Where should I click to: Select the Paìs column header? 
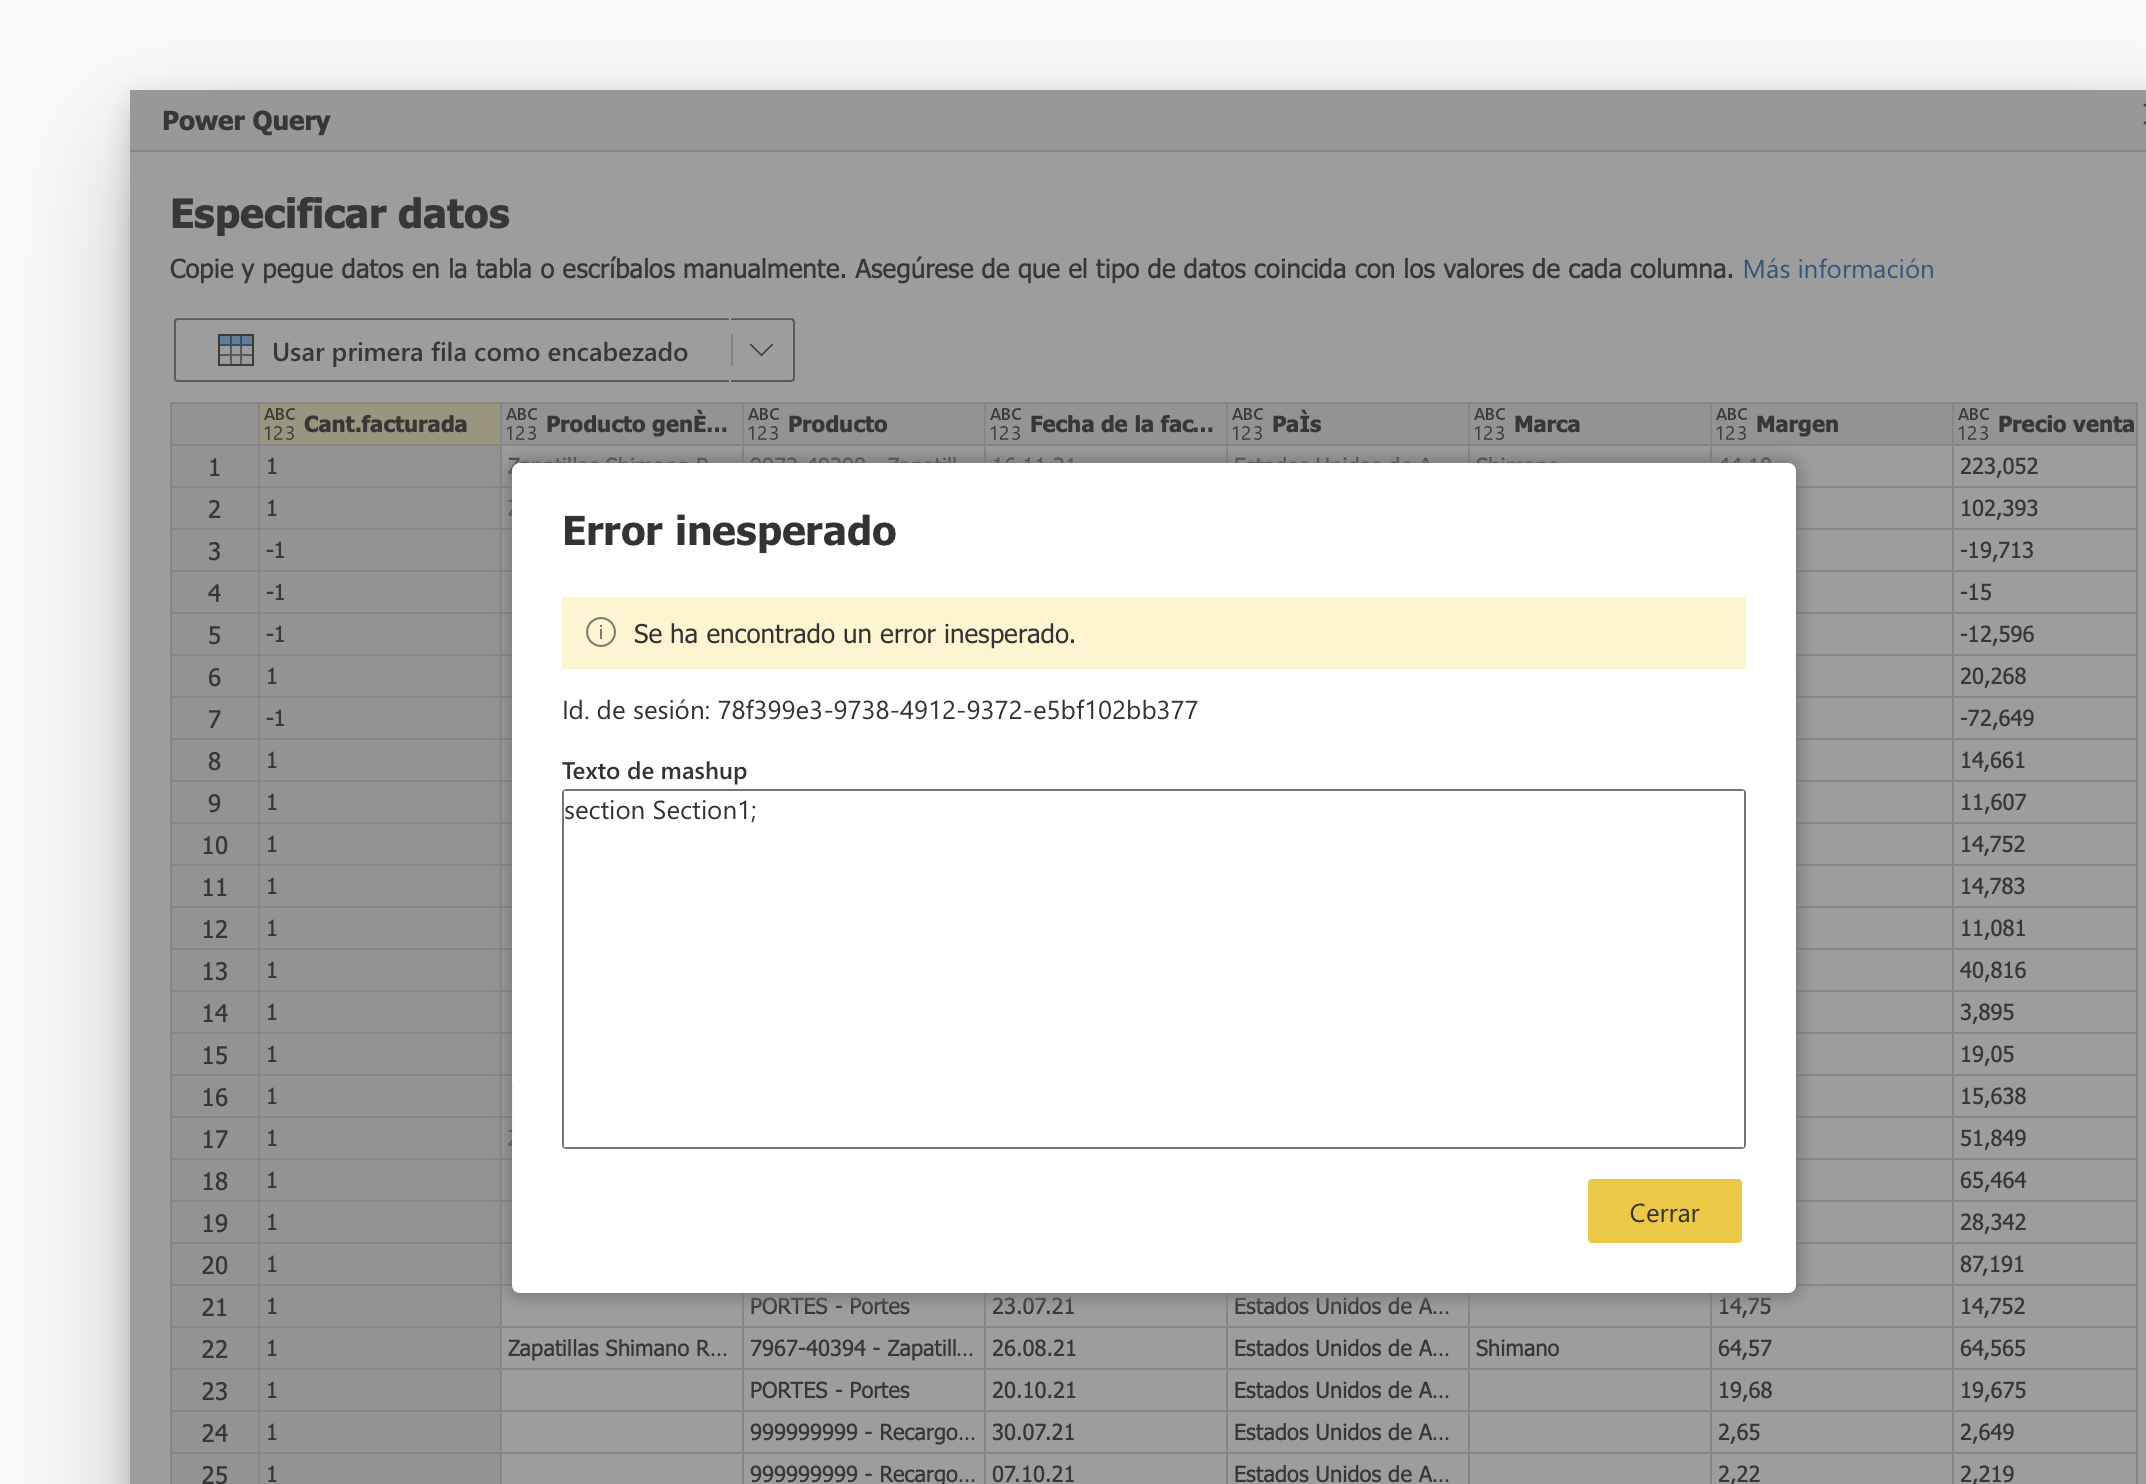pos(1348,424)
